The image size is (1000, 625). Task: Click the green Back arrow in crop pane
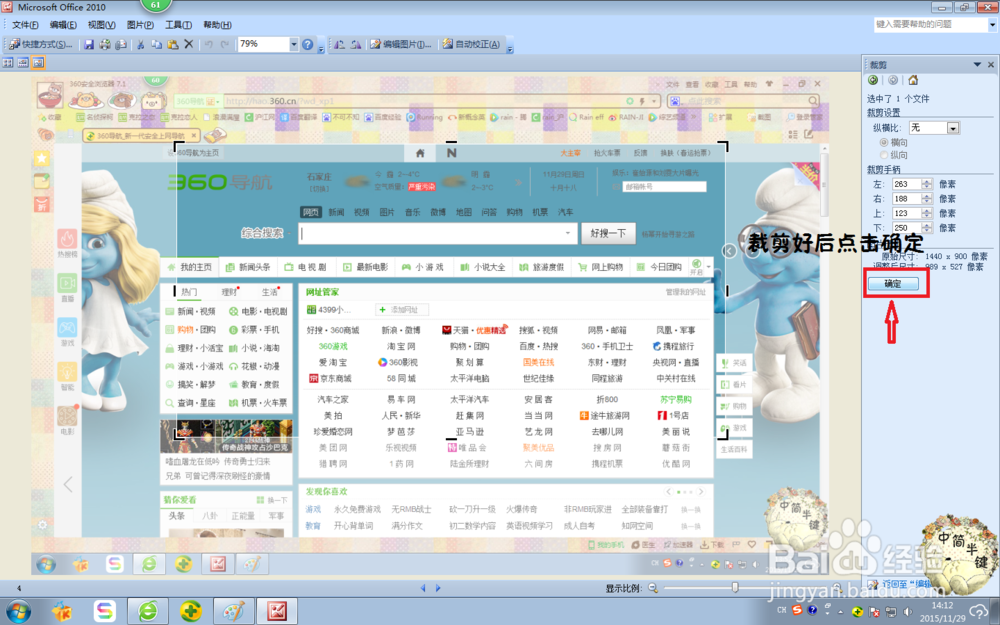[x=873, y=80]
